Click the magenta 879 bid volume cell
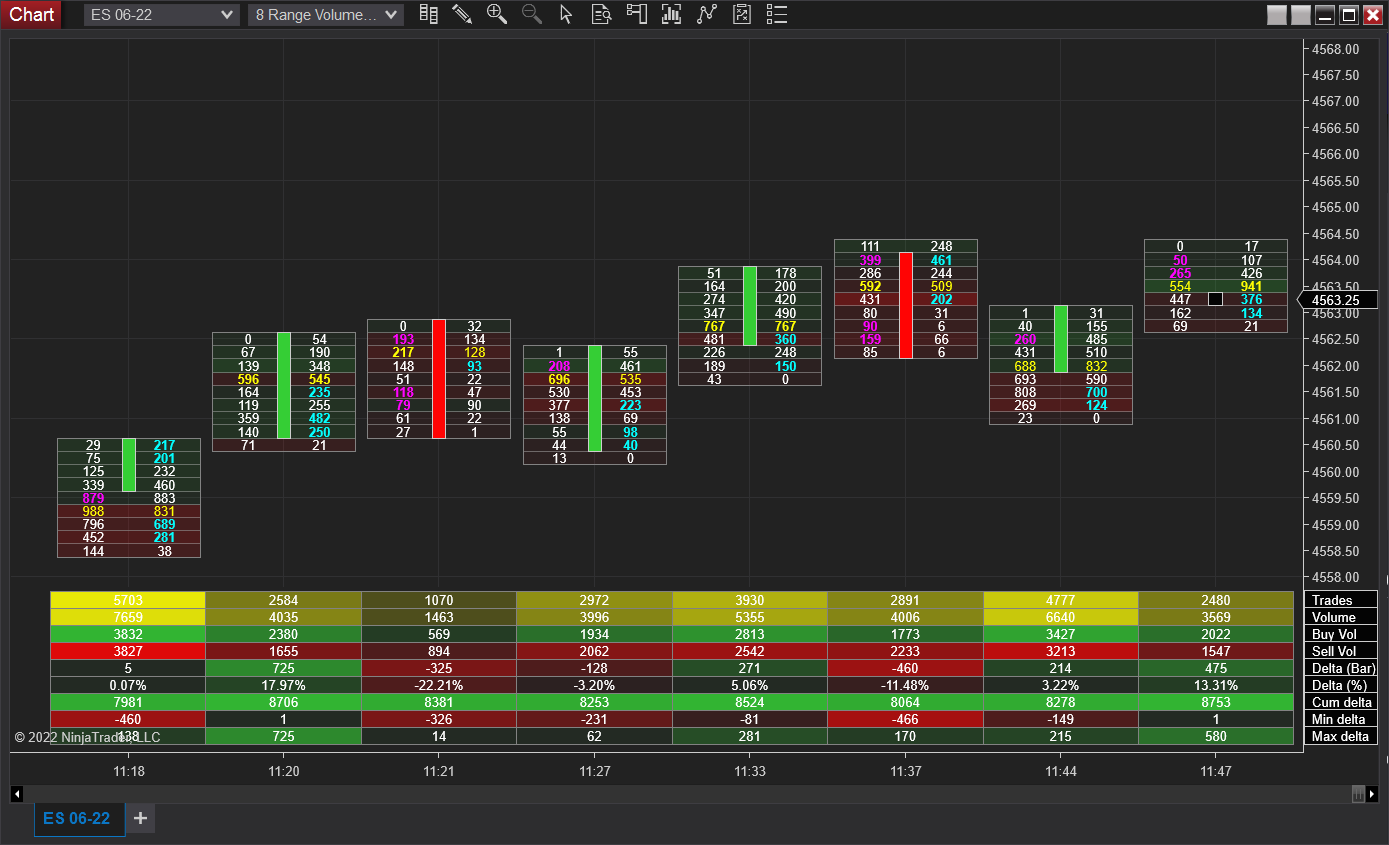 pos(93,498)
